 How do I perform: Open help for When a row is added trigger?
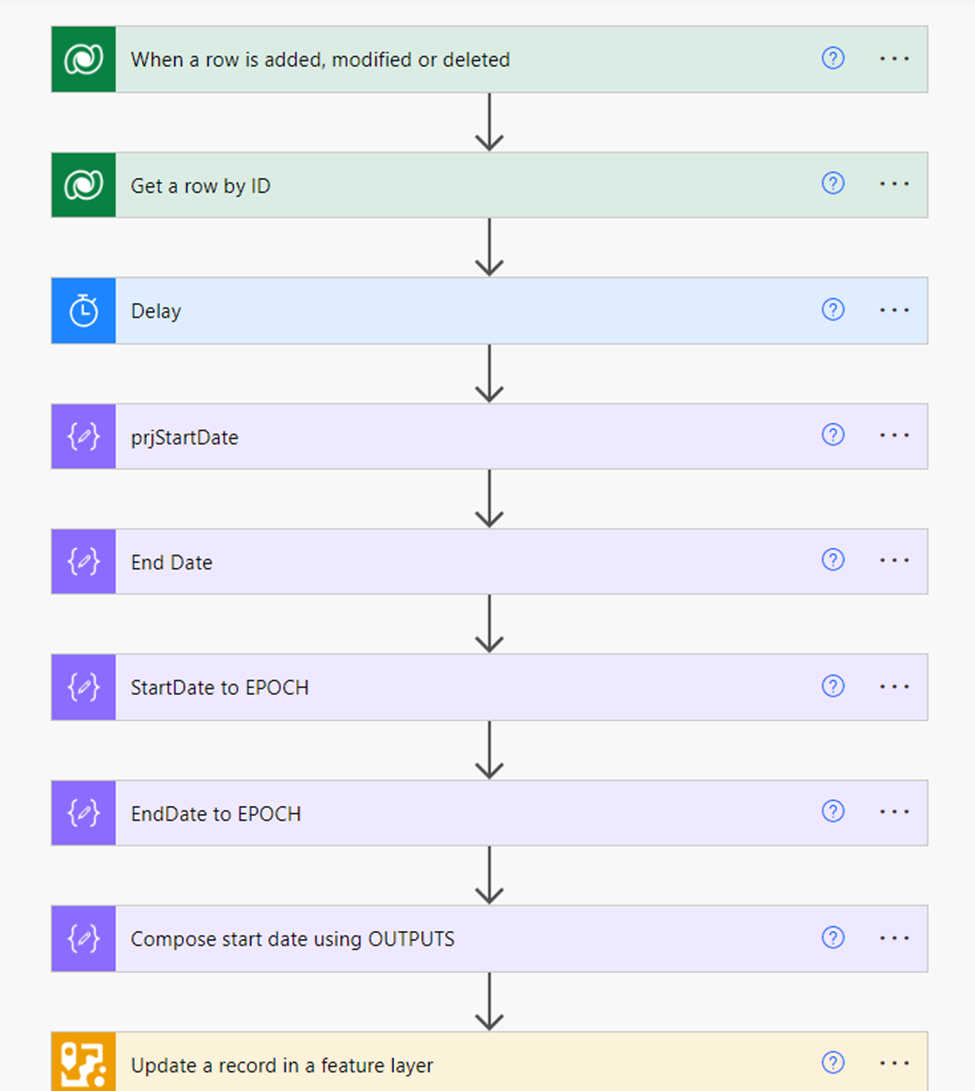[x=833, y=59]
